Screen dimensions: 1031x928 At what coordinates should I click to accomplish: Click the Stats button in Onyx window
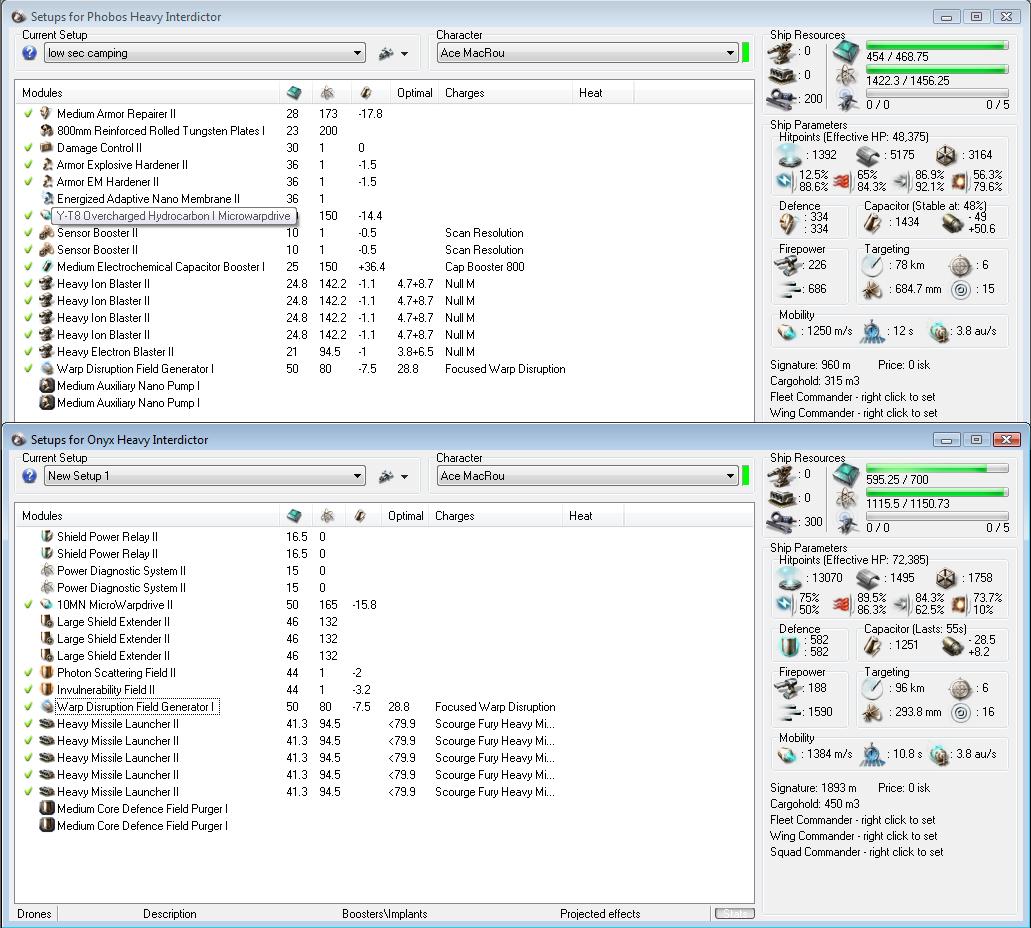pyautogui.click(x=734, y=913)
